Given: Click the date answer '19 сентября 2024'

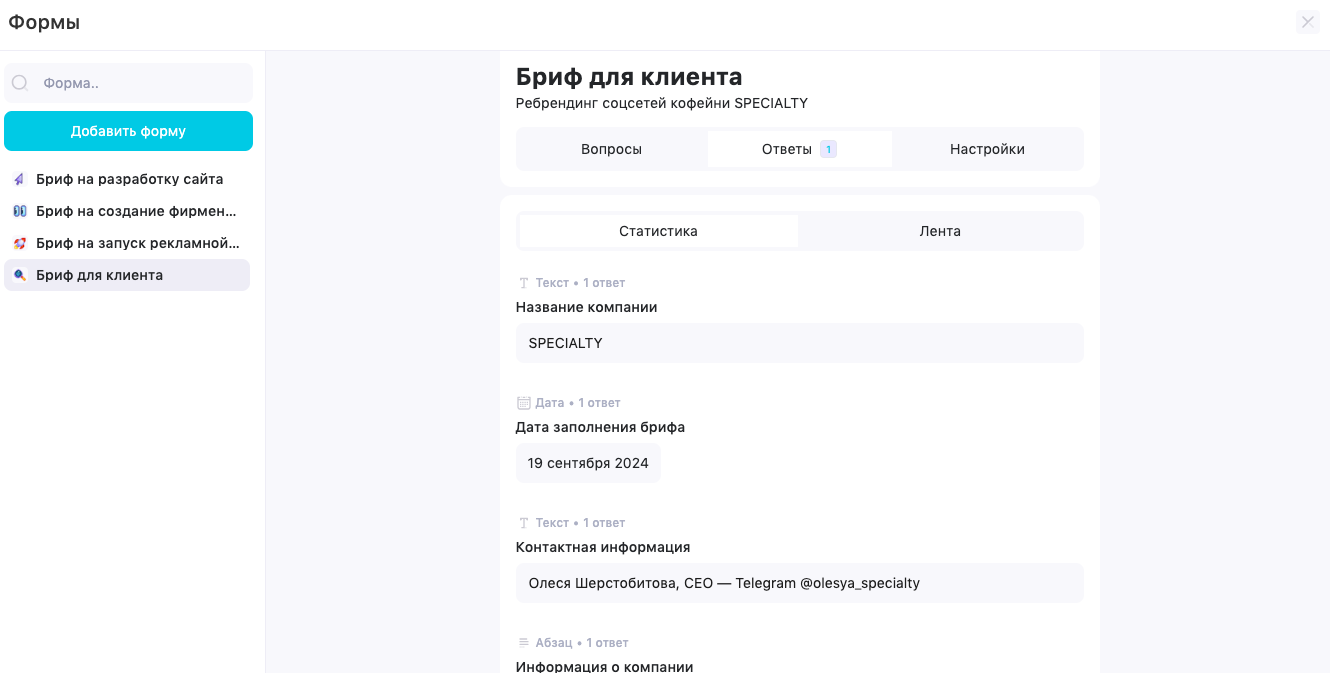Looking at the screenshot, I should pyautogui.click(x=588, y=463).
